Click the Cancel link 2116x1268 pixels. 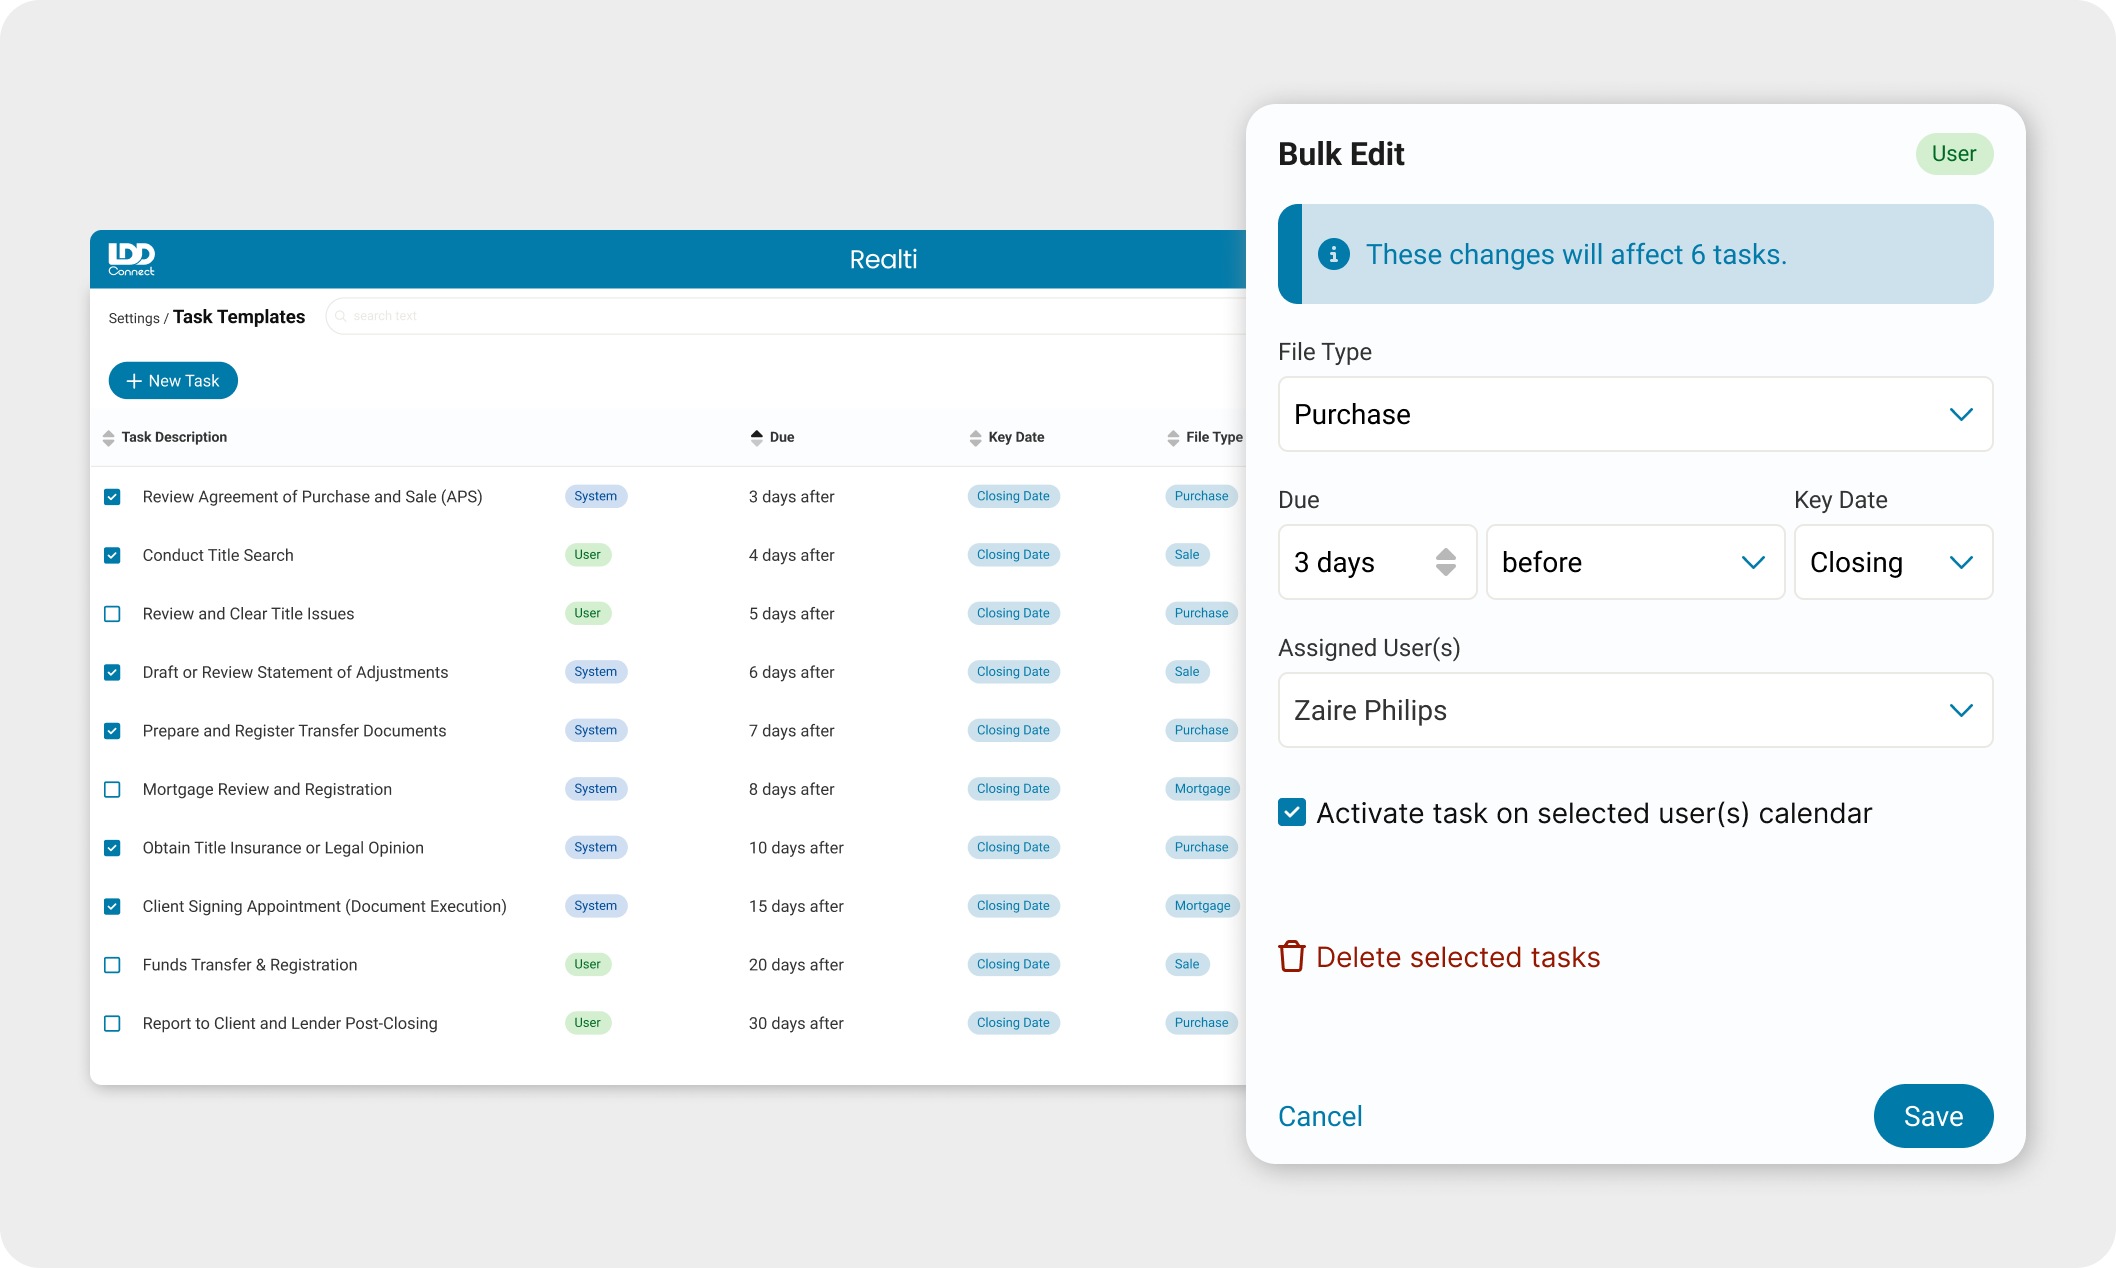(1319, 1116)
